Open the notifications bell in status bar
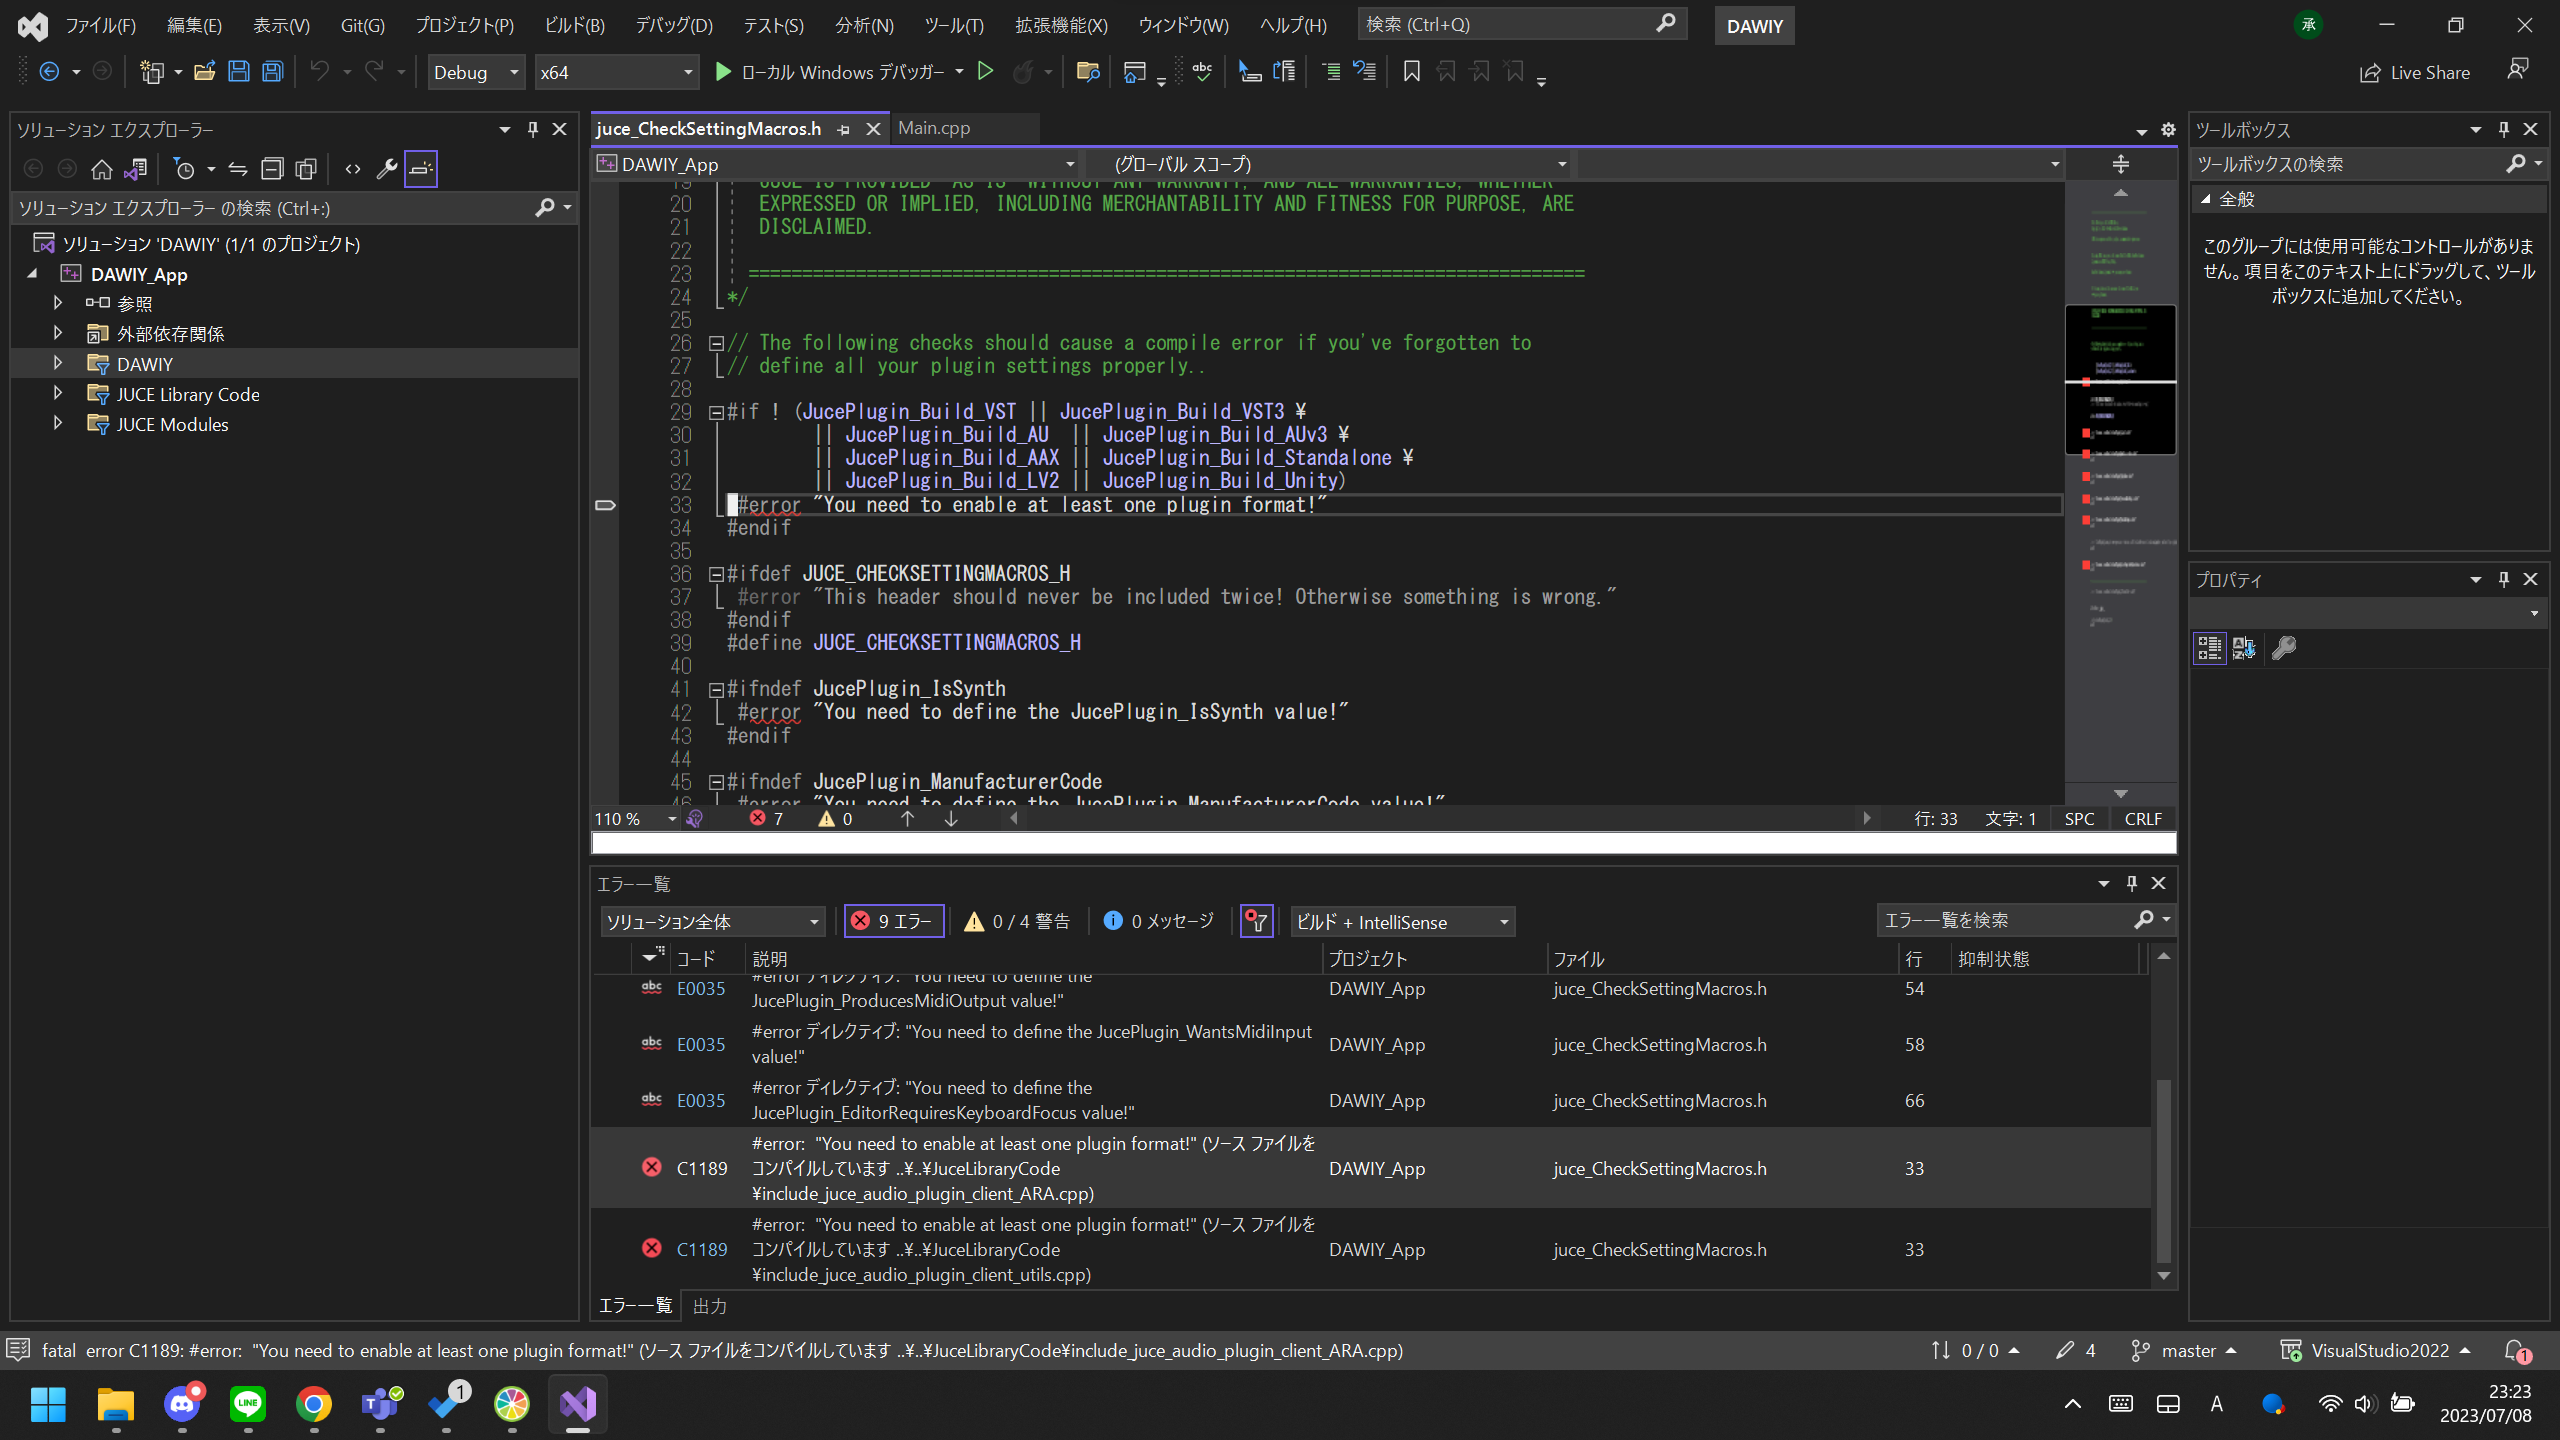The width and height of the screenshot is (2560, 1440). pos(2516,1351)
